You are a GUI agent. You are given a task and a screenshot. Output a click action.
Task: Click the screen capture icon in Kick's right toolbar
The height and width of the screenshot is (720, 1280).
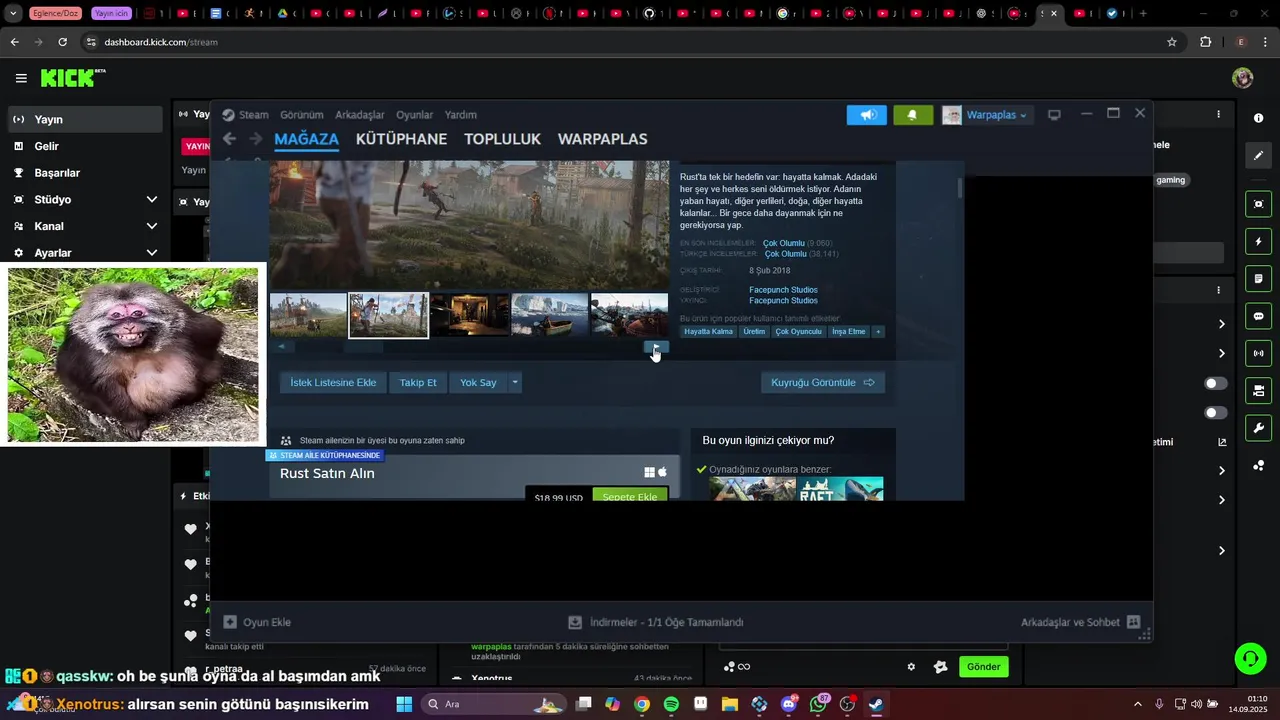(x=1258, y=204)
